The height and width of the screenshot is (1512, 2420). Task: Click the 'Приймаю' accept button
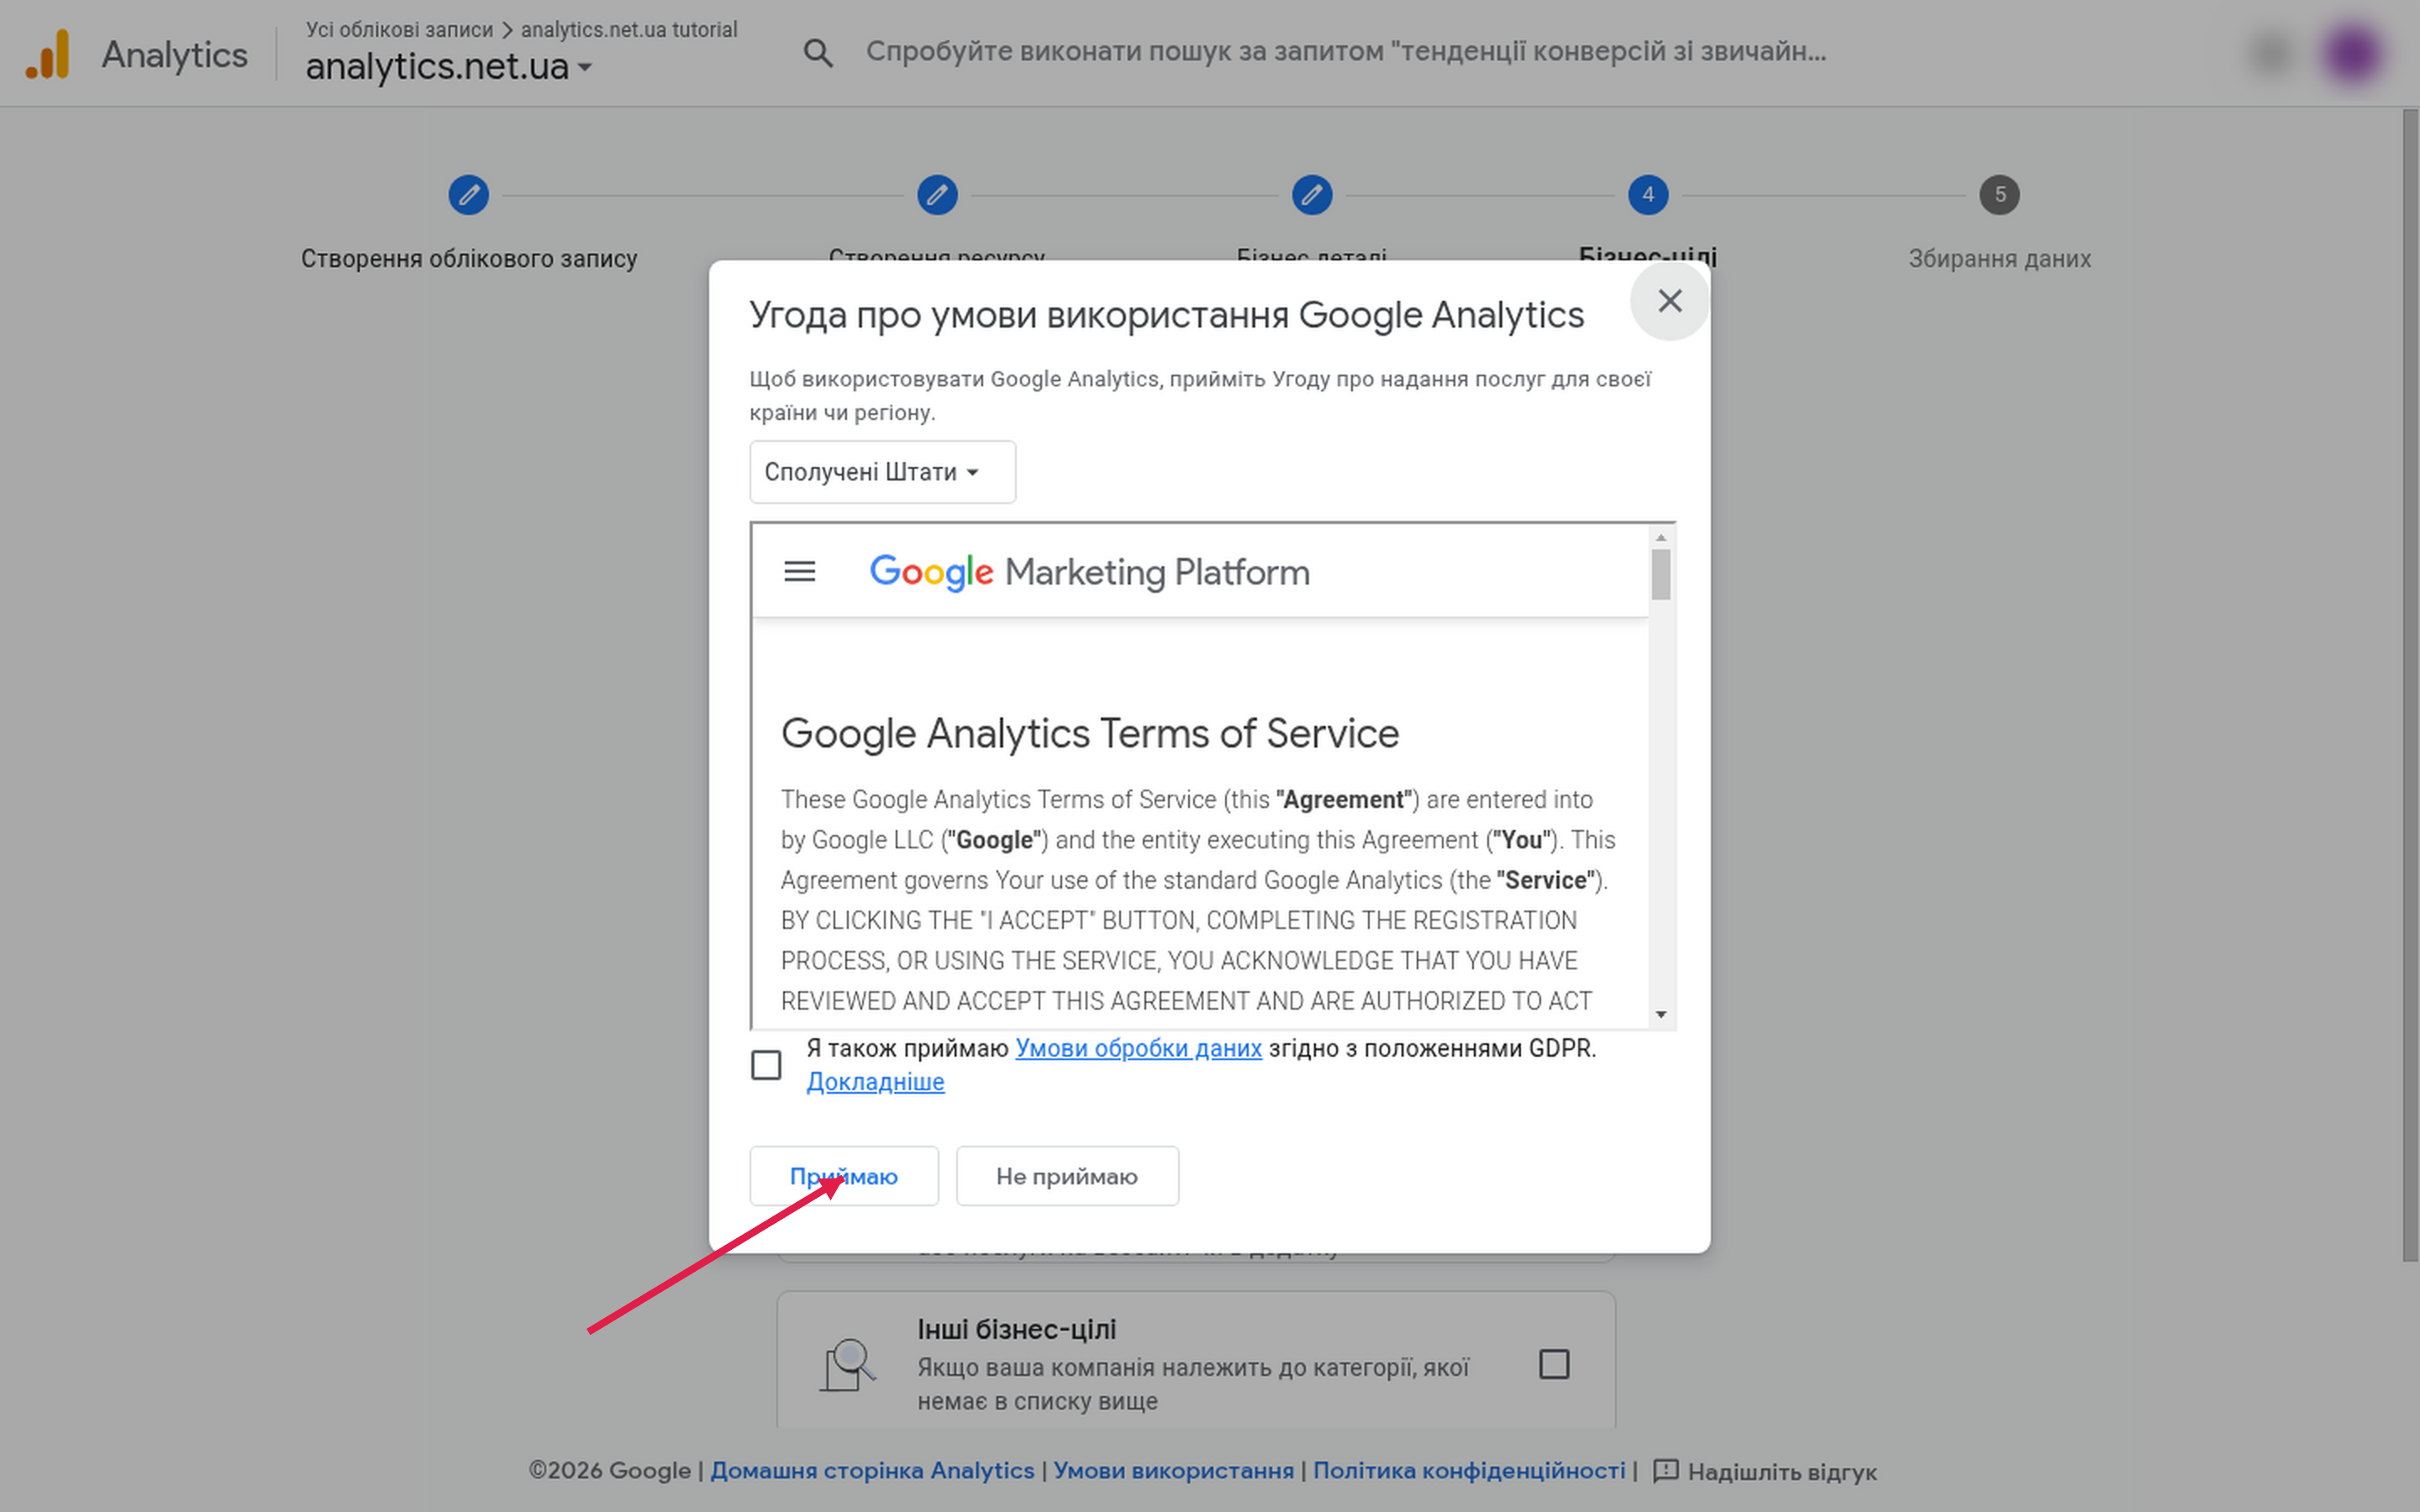pos(844,1176)
